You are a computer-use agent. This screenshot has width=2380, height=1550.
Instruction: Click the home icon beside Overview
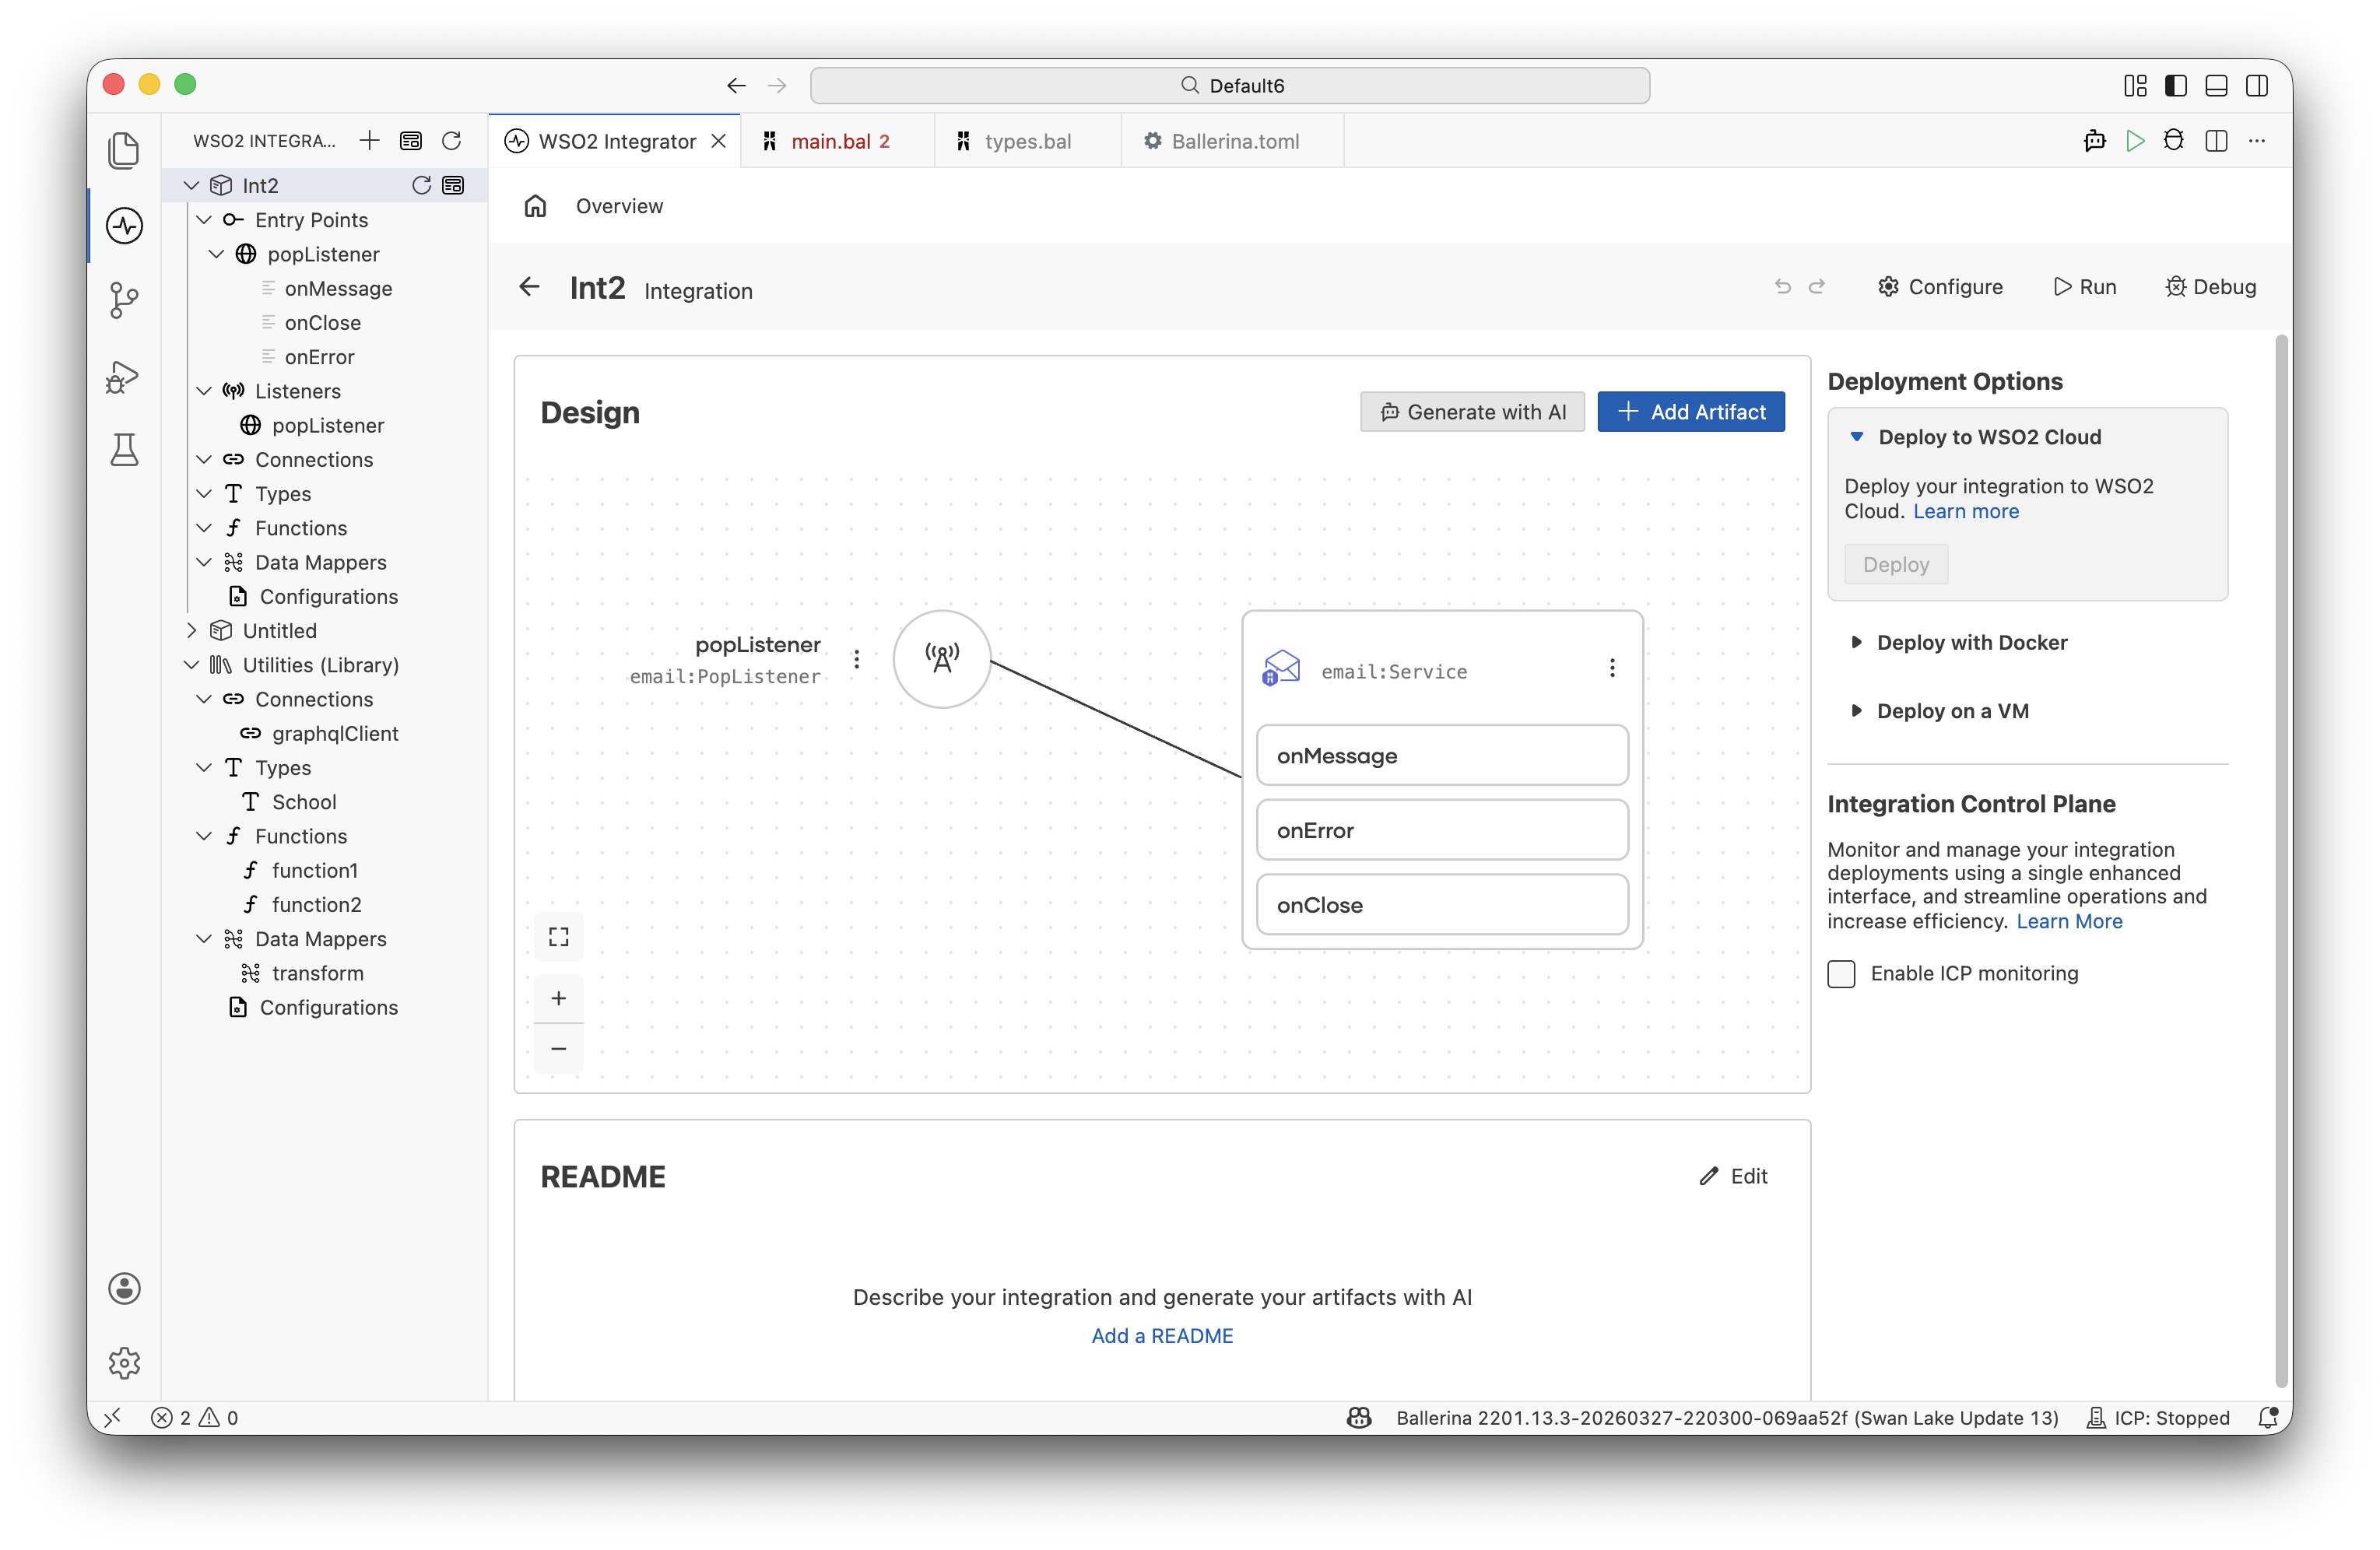(536, 206)
